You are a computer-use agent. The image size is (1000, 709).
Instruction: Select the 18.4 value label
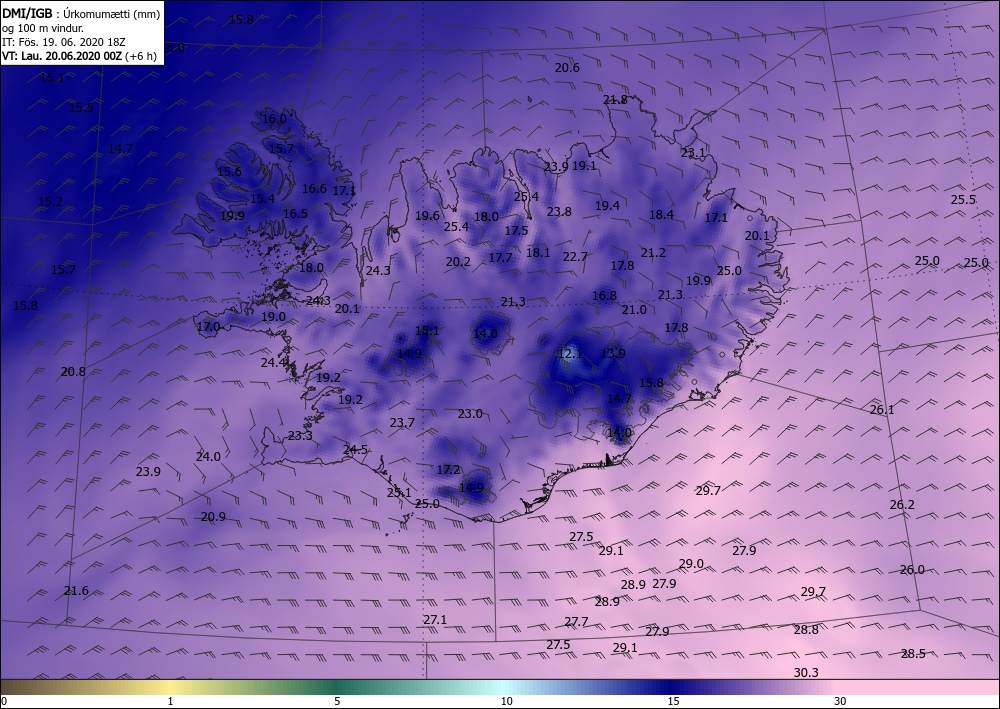coord(661,215)
